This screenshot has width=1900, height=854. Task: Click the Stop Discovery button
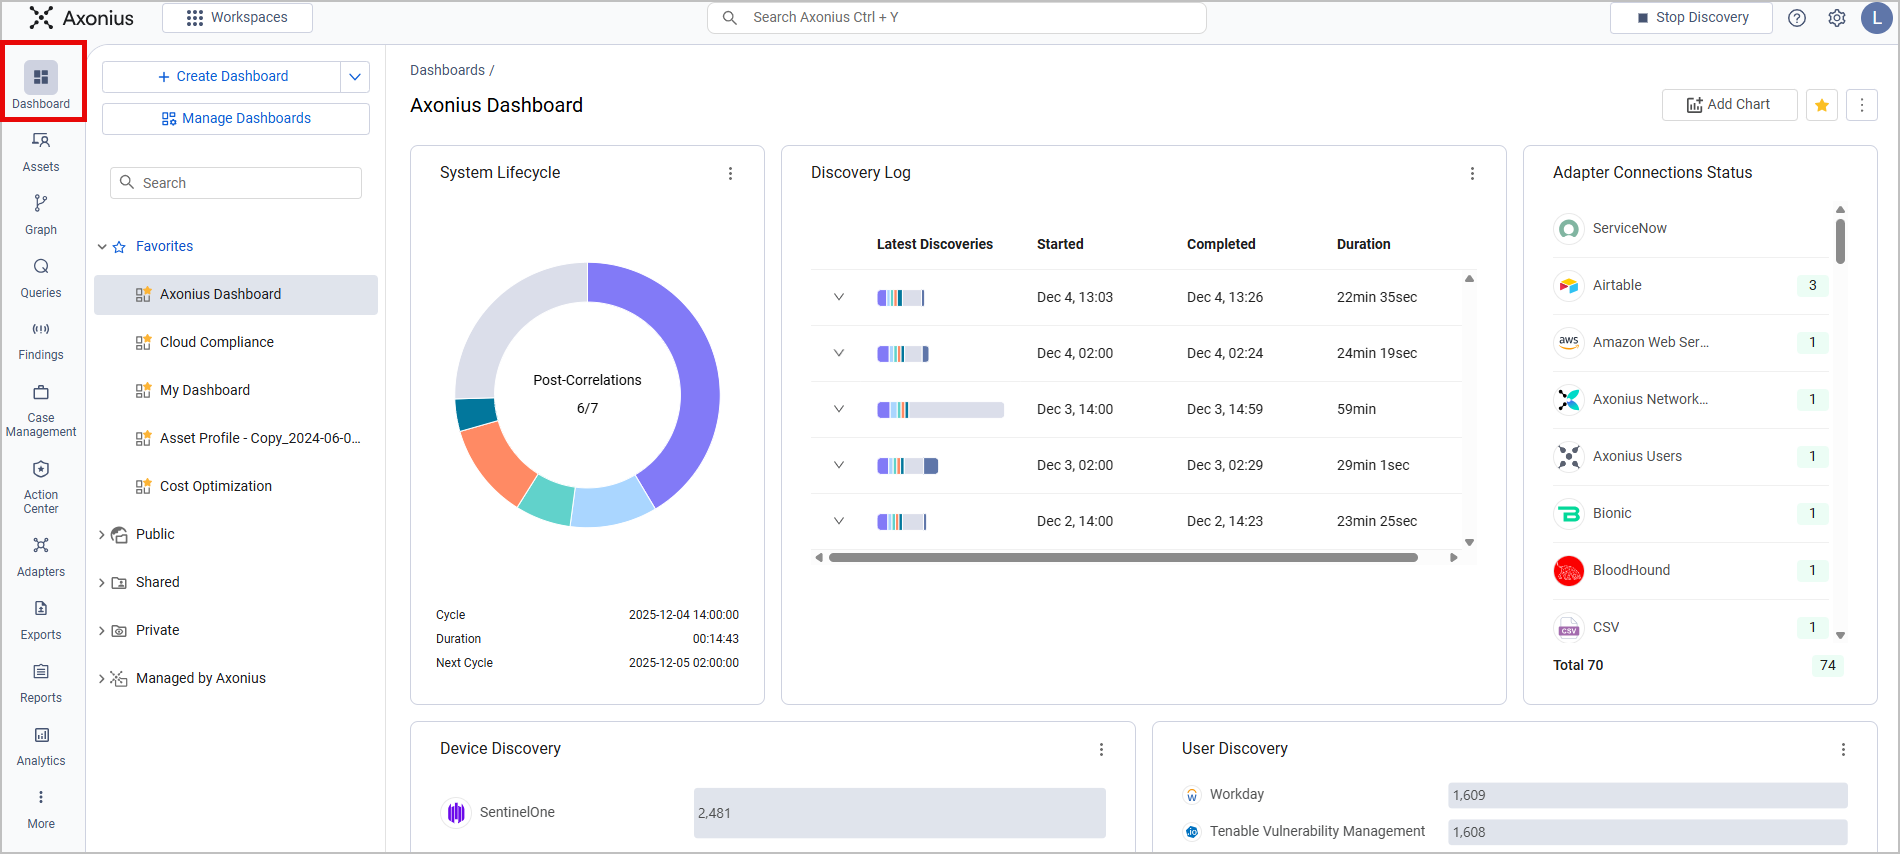click(1691, 18)
